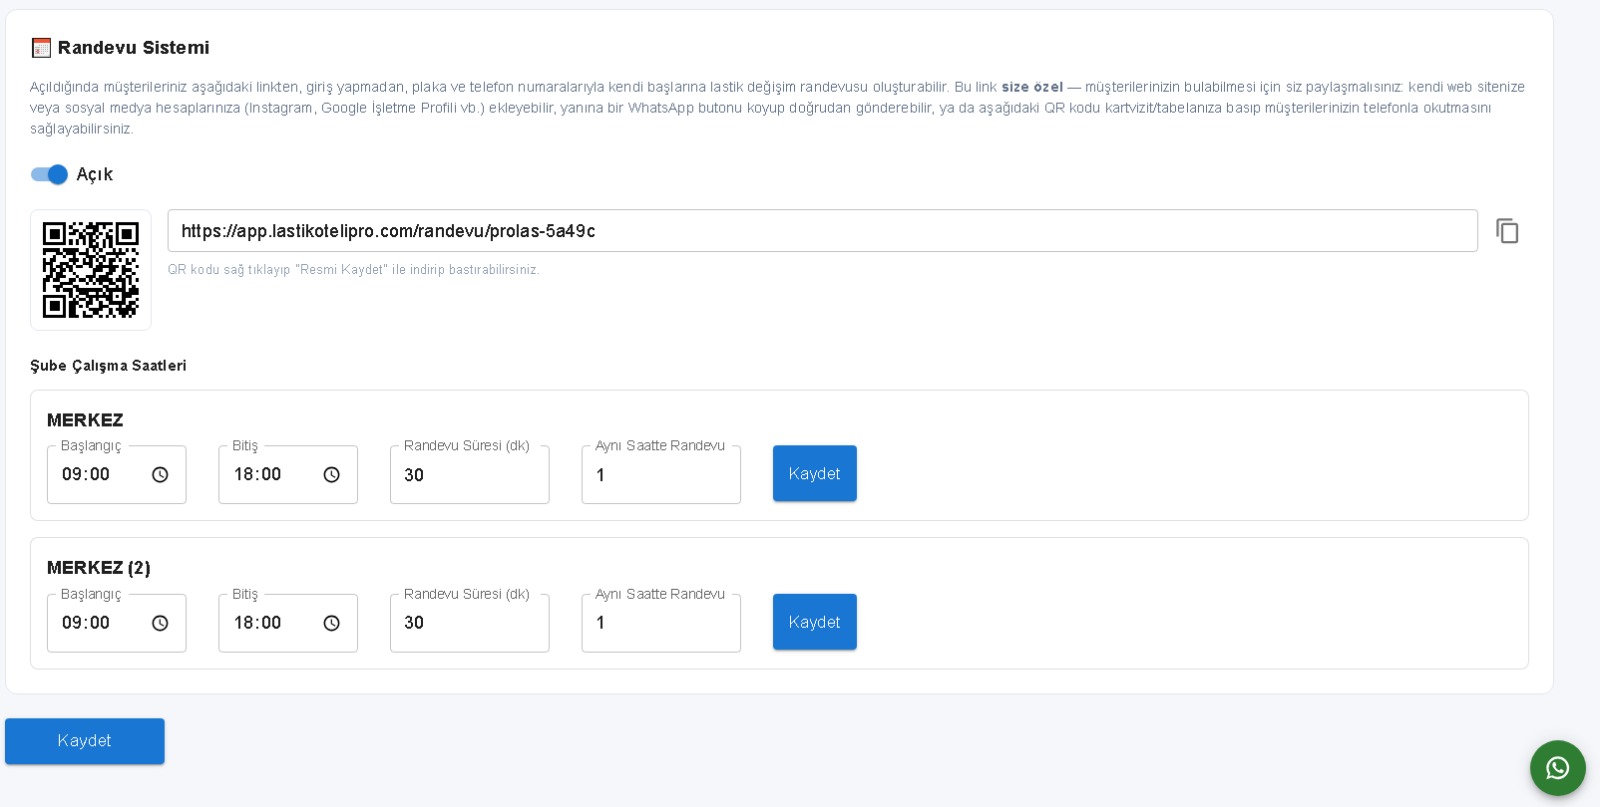Screen dimensions: 1600x807
Task: Open clock picker in MERKEZ (2) Bitiş field
Action: [x=332, y=623]
